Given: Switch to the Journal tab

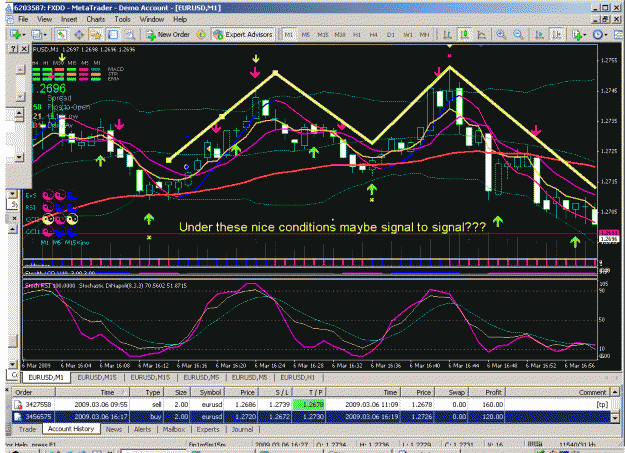Looking at the screenshot, I should (242, 429).
